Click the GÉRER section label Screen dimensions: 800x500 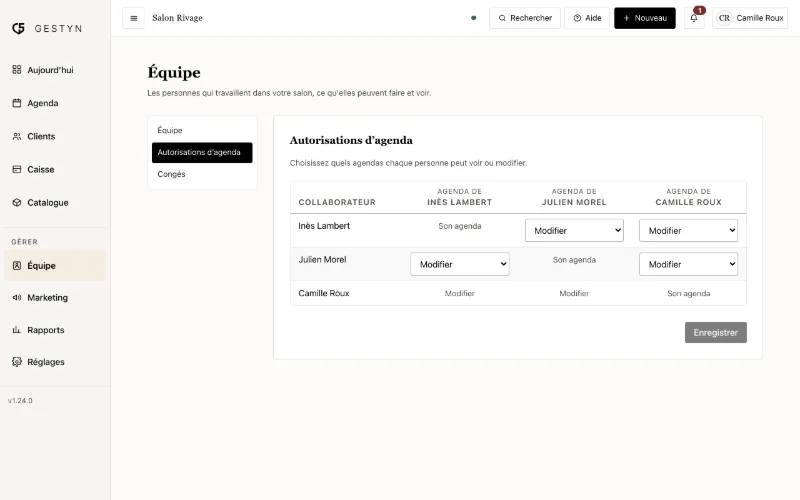point(24,242)
